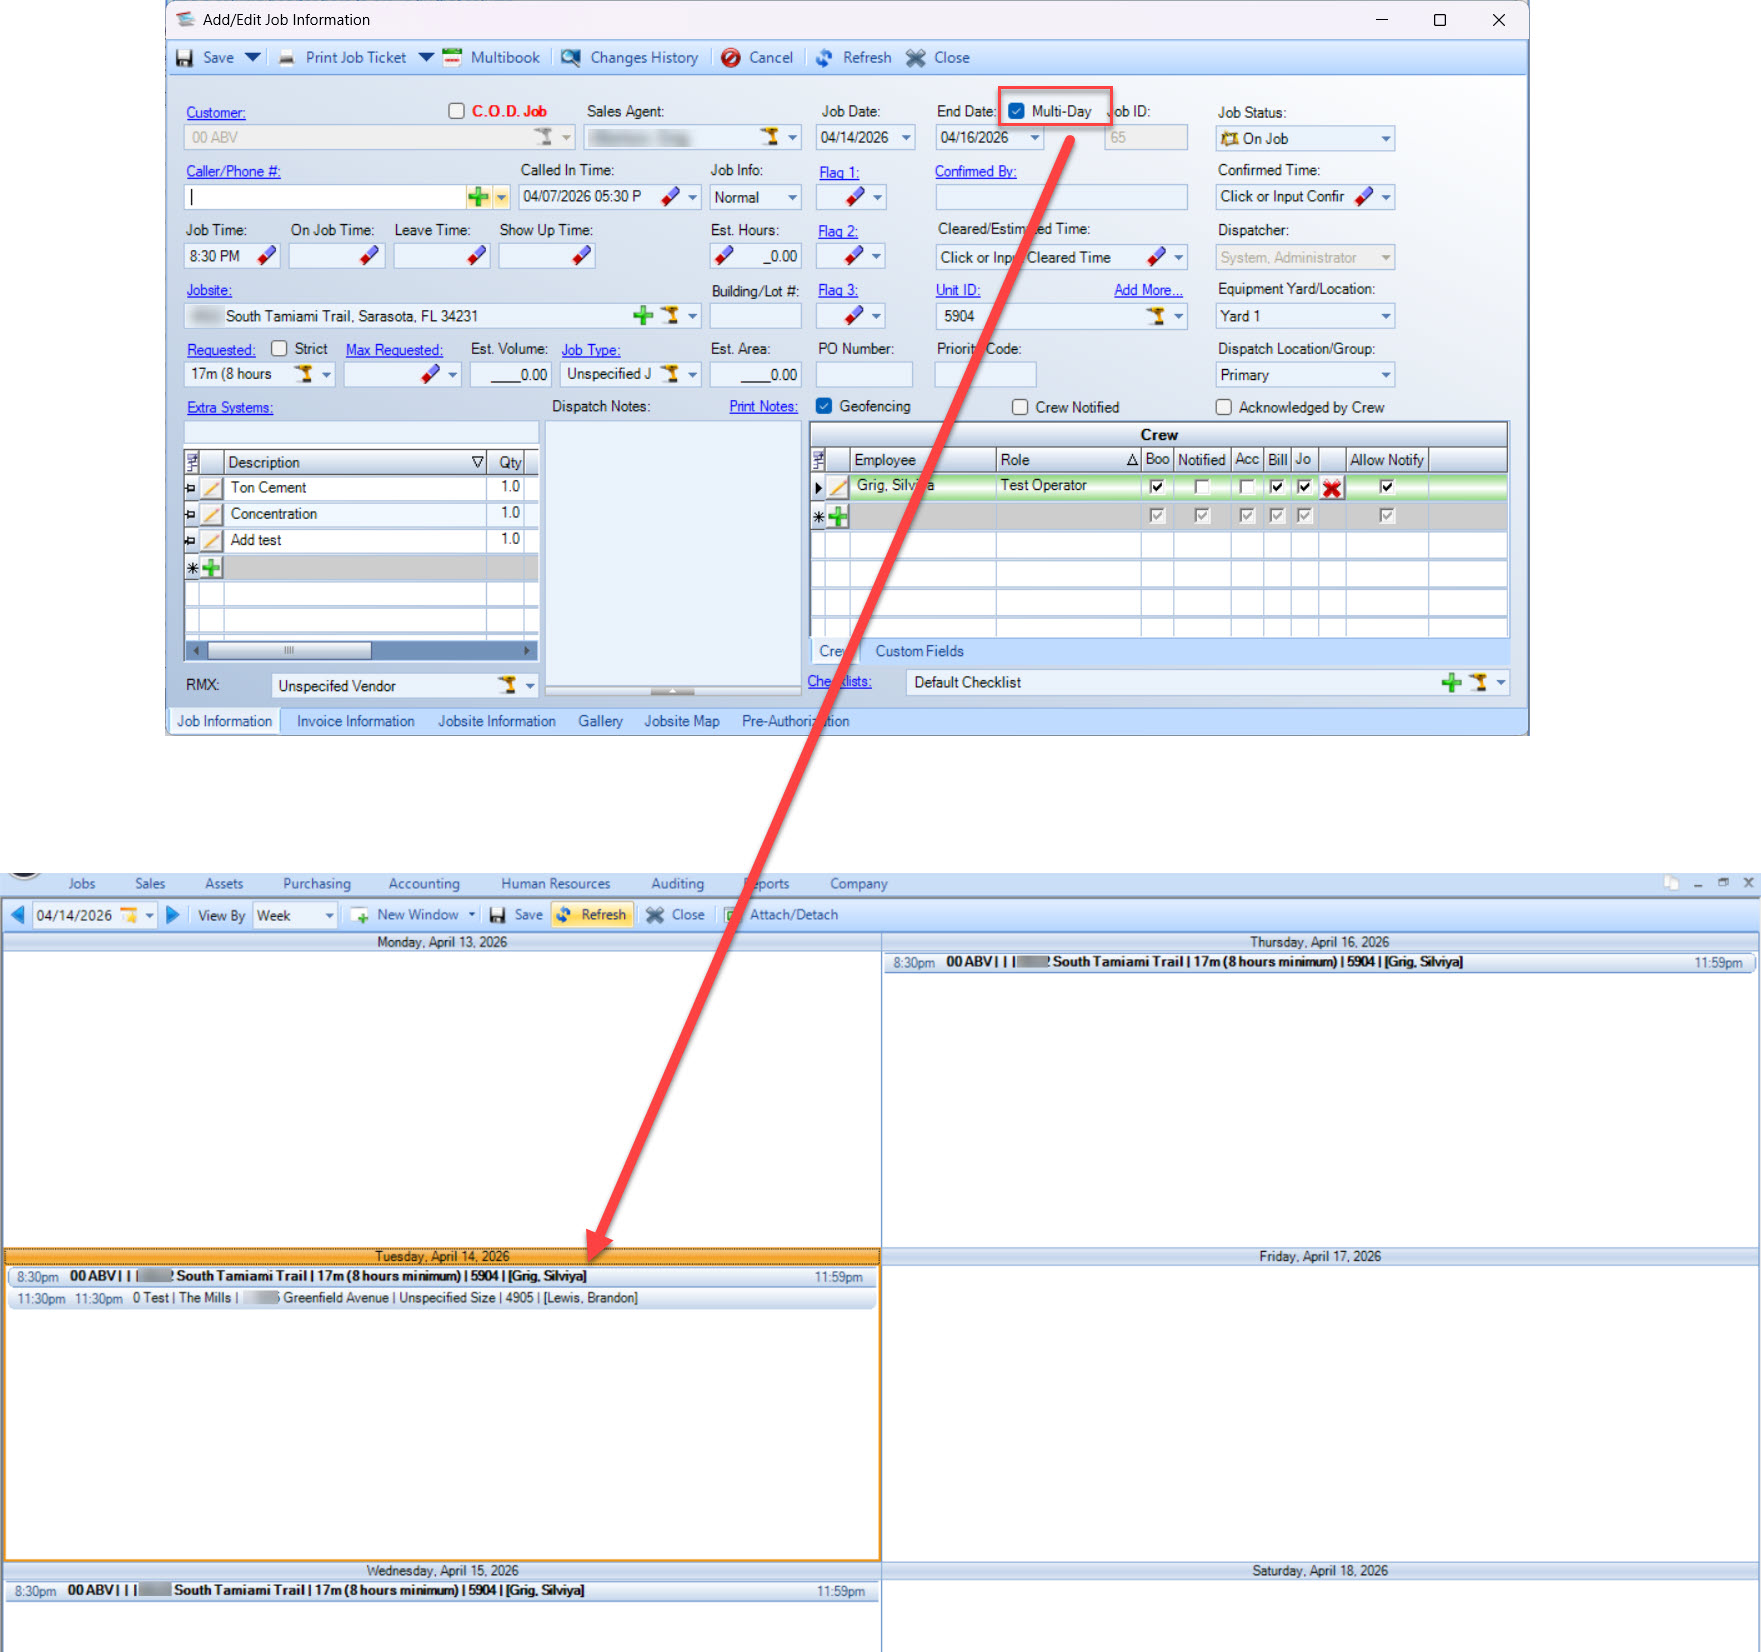
Task: Click the Caller/Phone input field
Action: [325, 197]
